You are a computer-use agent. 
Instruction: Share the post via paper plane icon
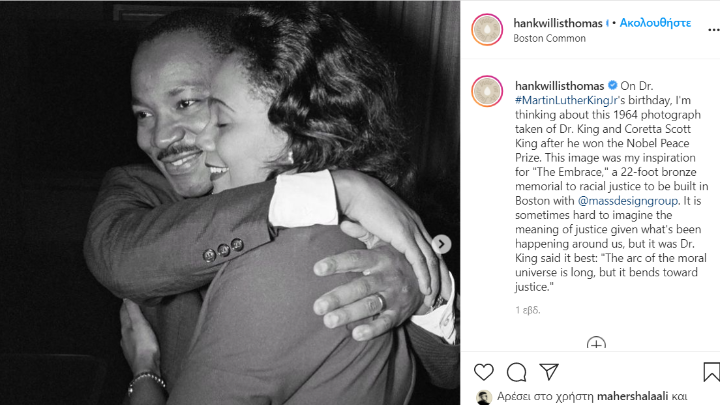pyautogui.click(x=549, y=371)
